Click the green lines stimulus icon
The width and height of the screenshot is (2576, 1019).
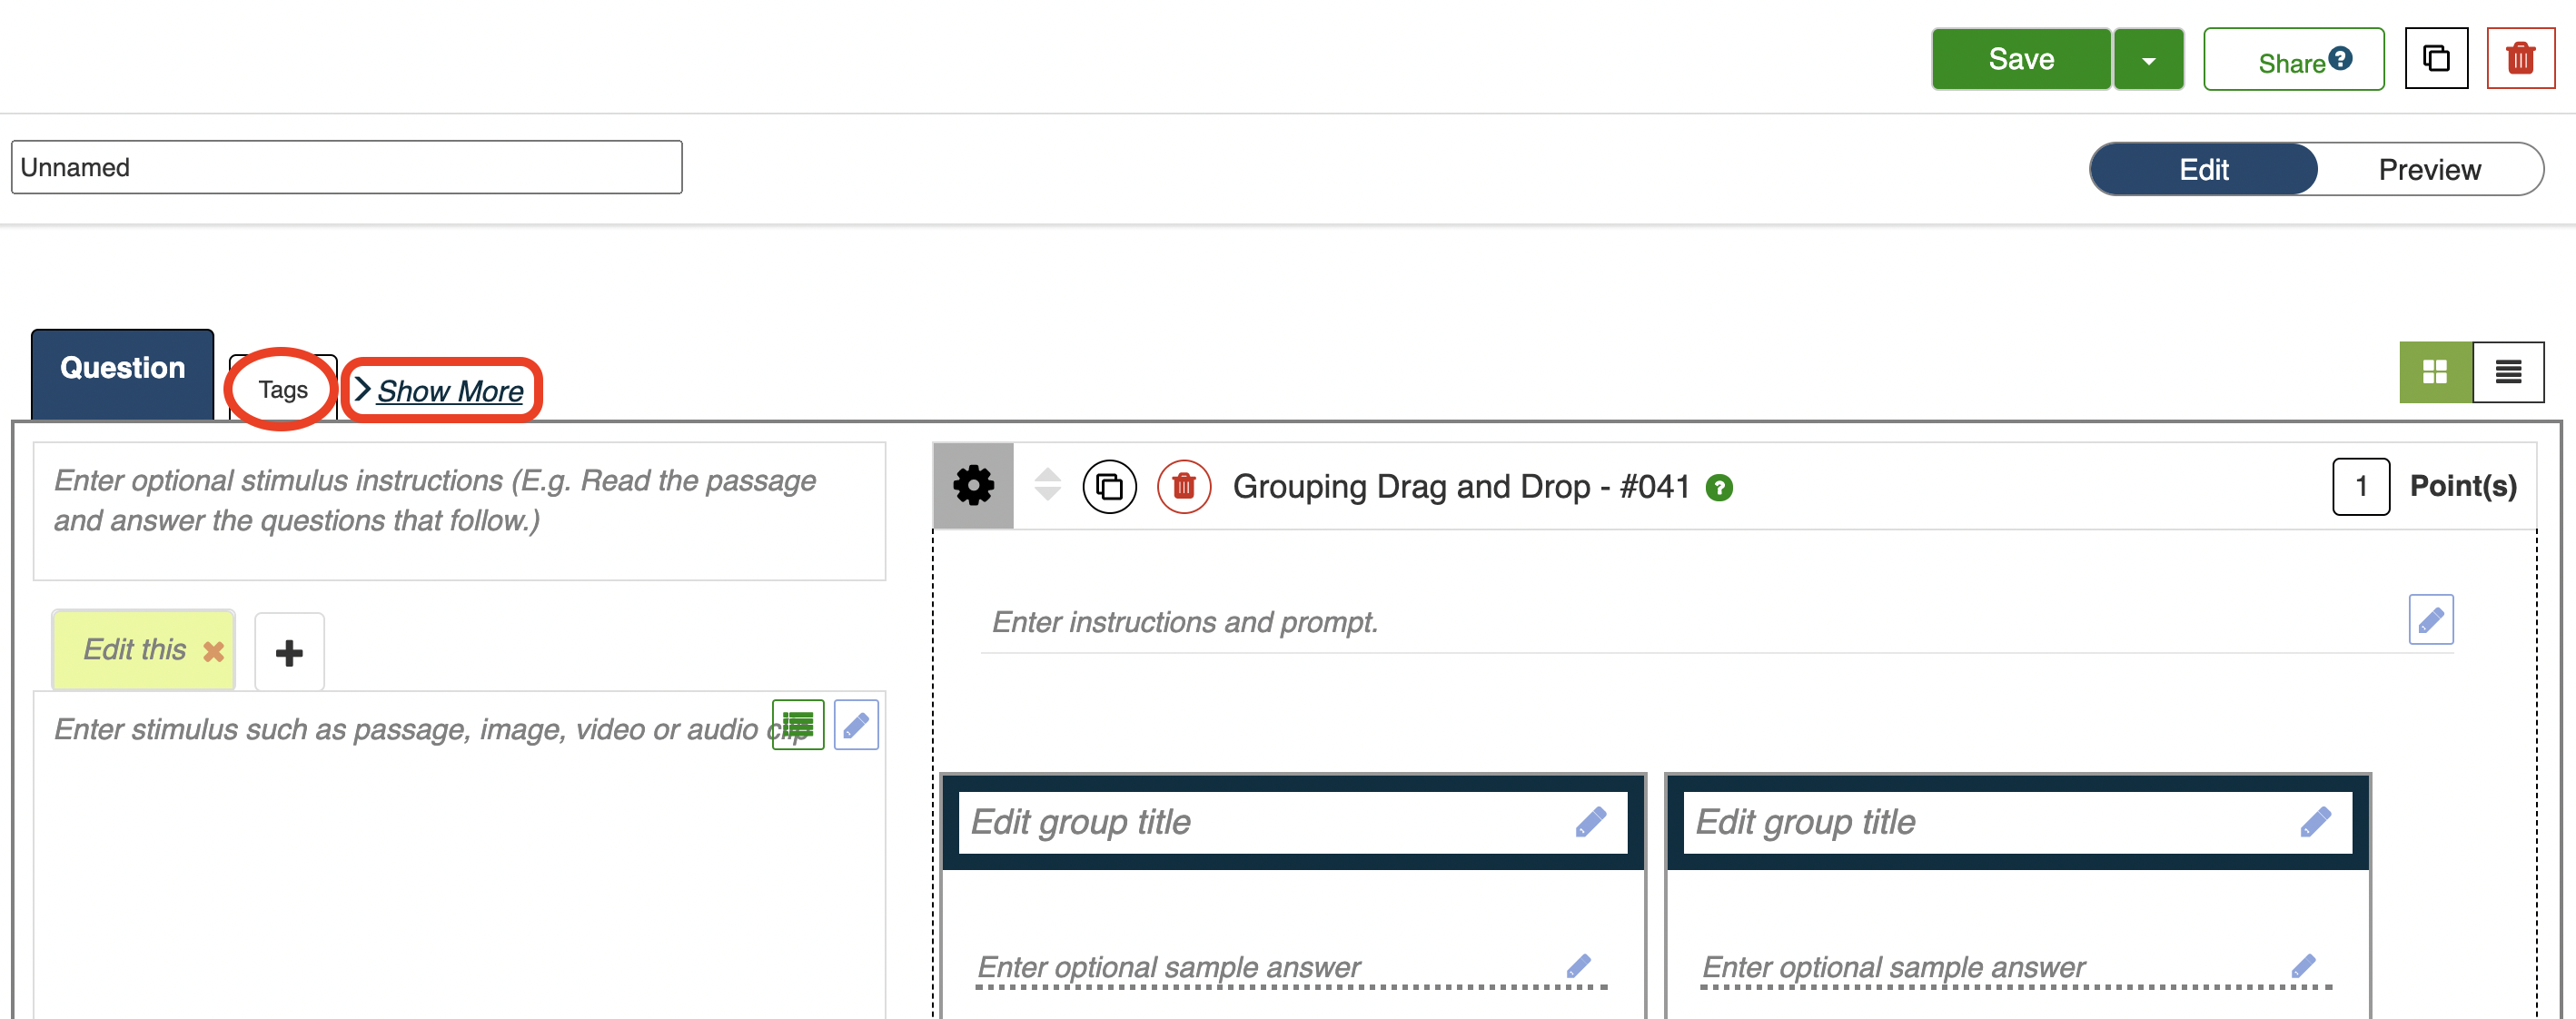click(x=797, y=724)
